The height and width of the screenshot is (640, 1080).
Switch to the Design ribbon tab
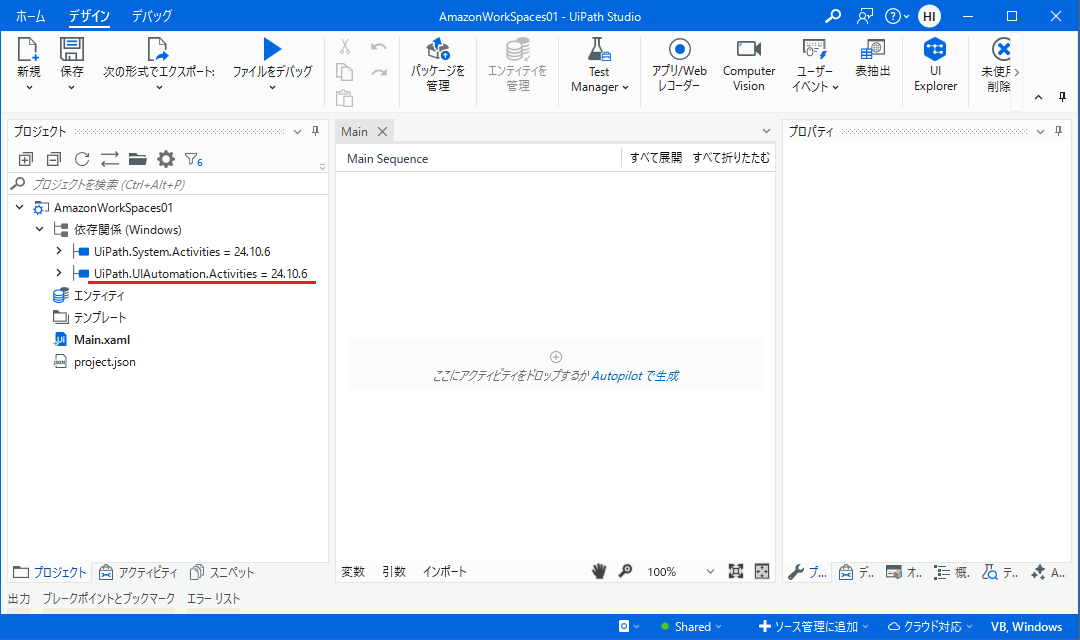89,16
